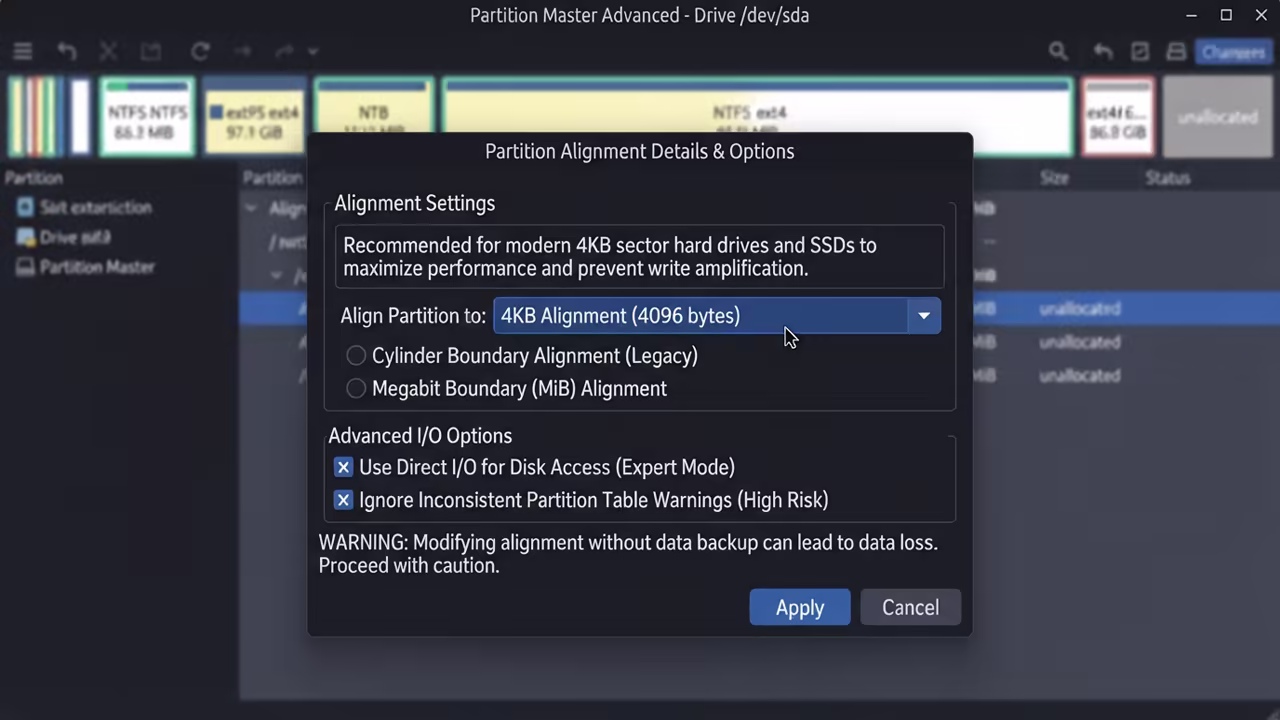Click the dropdown arrow on Align Partition combo box
The width and height of the screenshot is (1280, 720).
924,316
